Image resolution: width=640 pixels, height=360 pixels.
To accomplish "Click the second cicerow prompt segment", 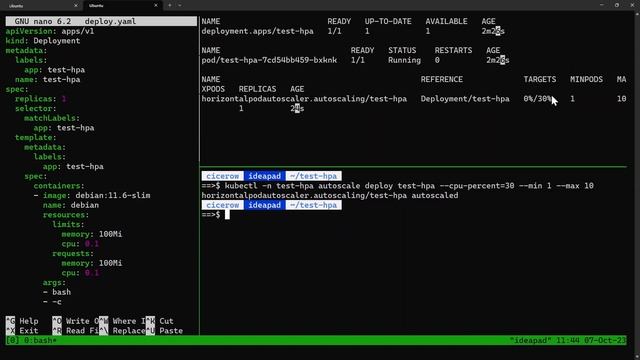I will (x=222, y=205).
